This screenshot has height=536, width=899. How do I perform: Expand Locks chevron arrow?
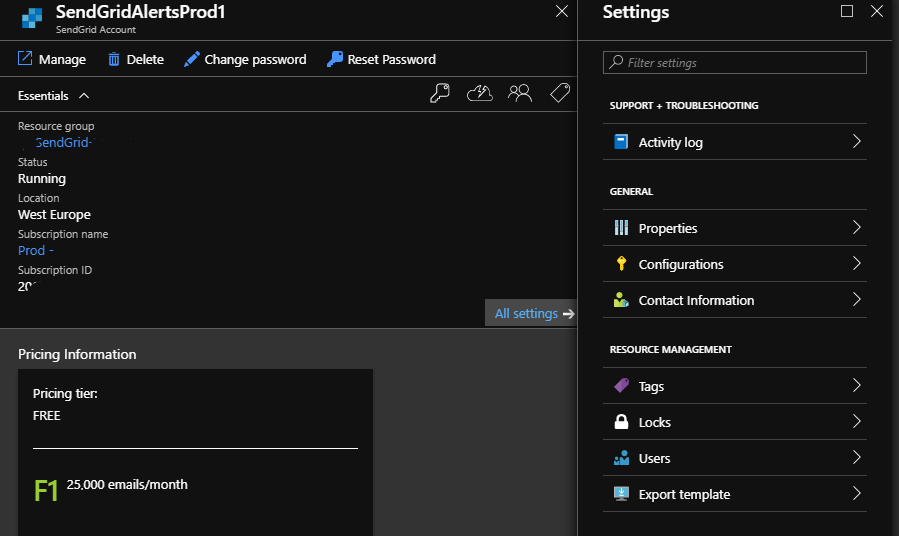857,422
